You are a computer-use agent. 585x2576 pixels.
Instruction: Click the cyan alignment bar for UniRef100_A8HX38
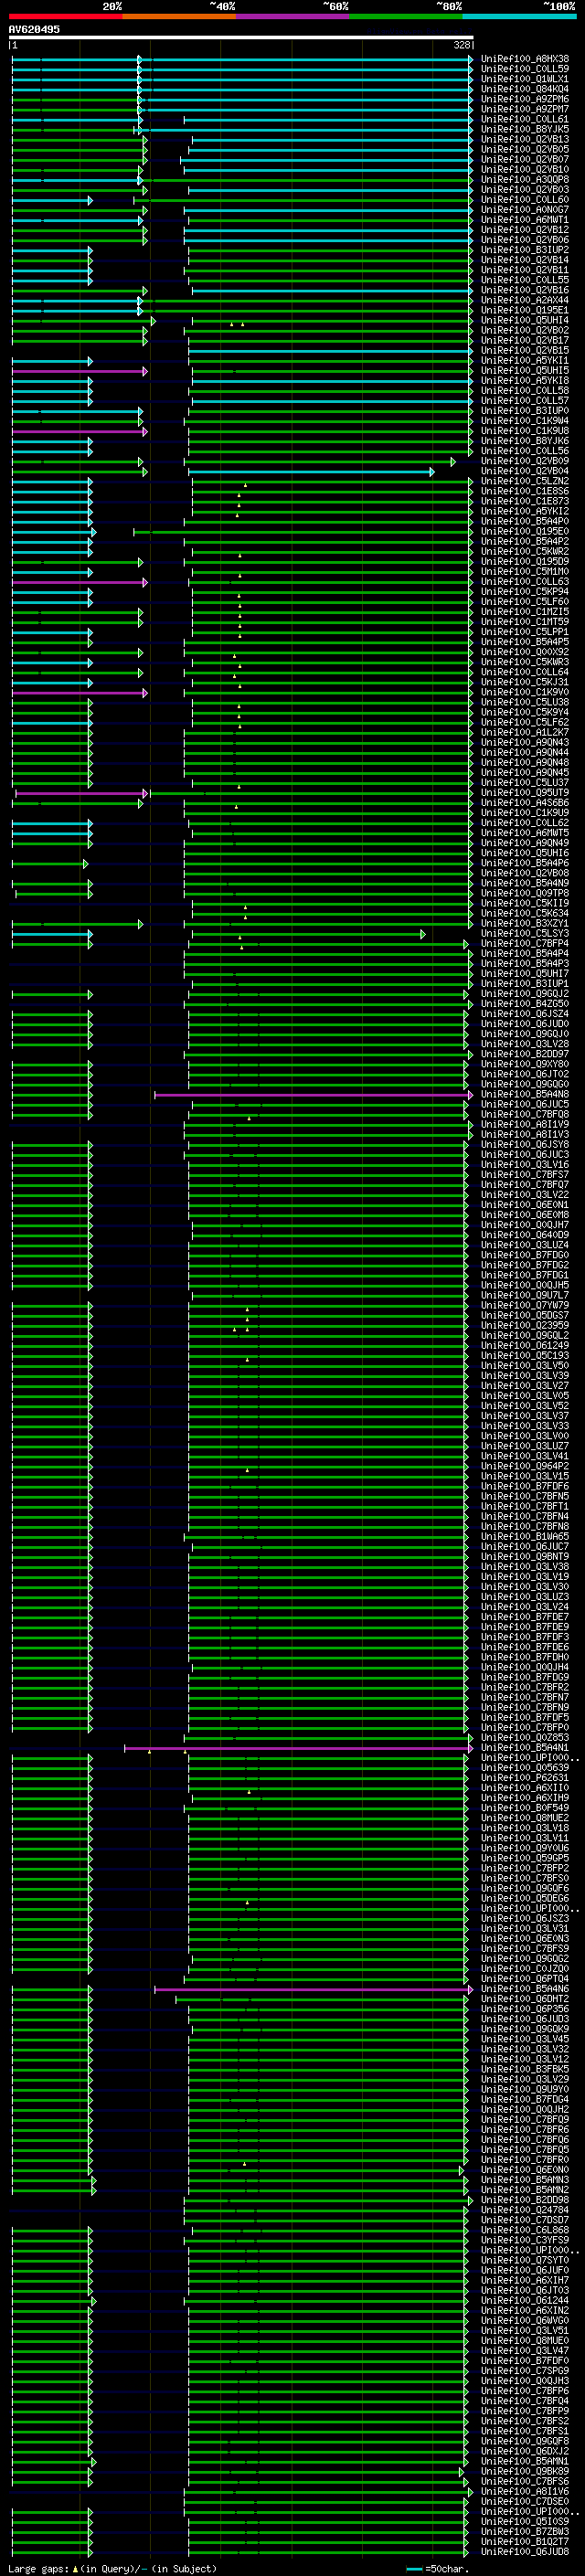coord(241,59)
